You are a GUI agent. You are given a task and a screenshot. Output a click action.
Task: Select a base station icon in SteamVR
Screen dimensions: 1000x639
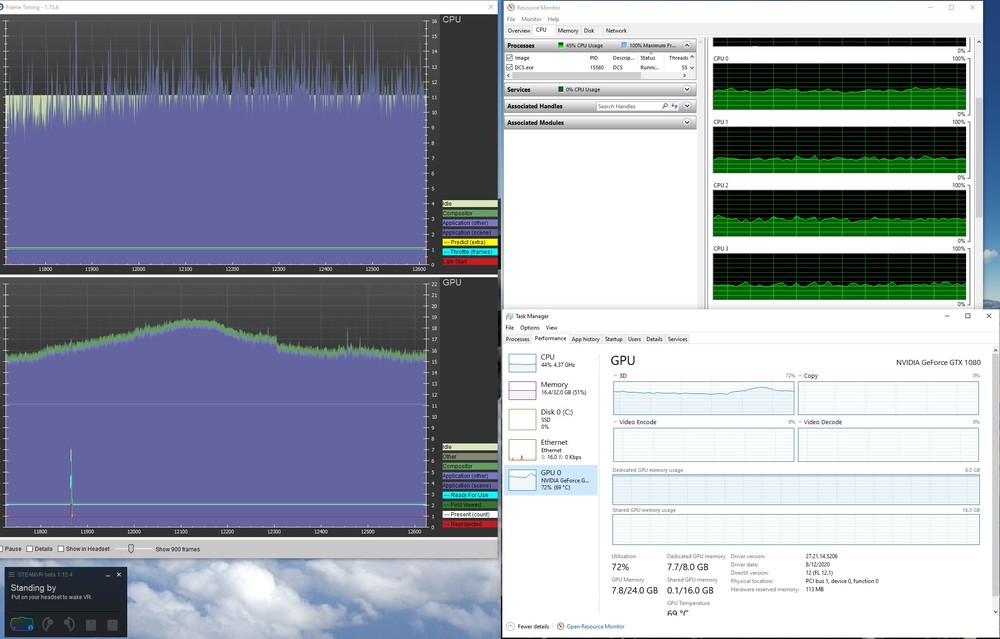click(x=91, y=624)
